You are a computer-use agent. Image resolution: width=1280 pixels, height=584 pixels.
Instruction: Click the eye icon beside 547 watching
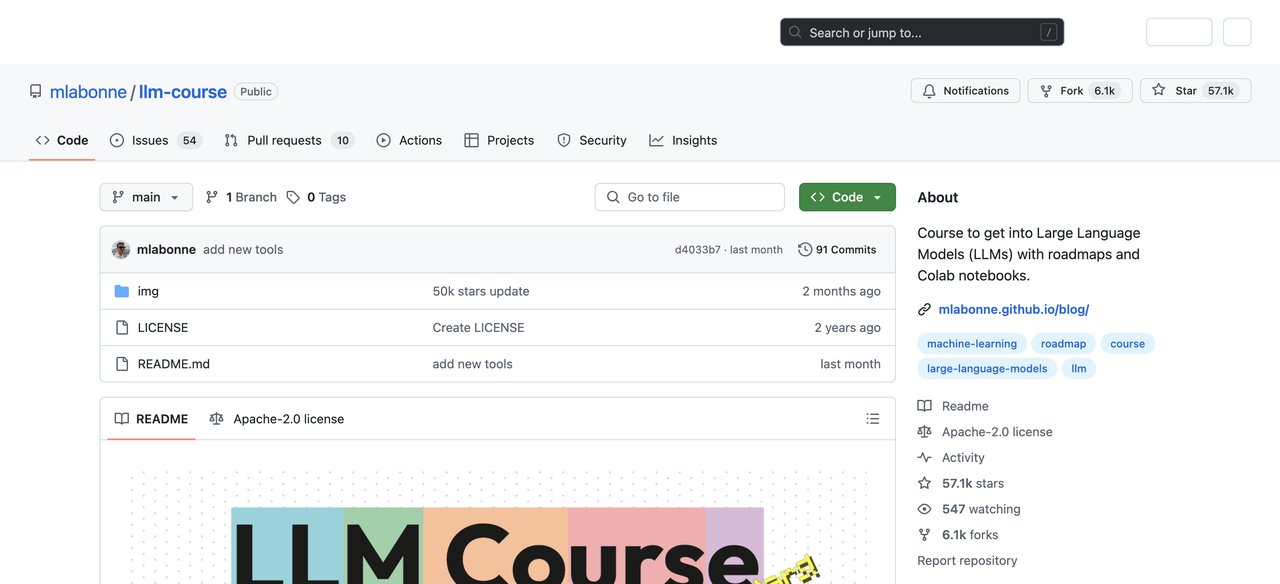[924, 509]
